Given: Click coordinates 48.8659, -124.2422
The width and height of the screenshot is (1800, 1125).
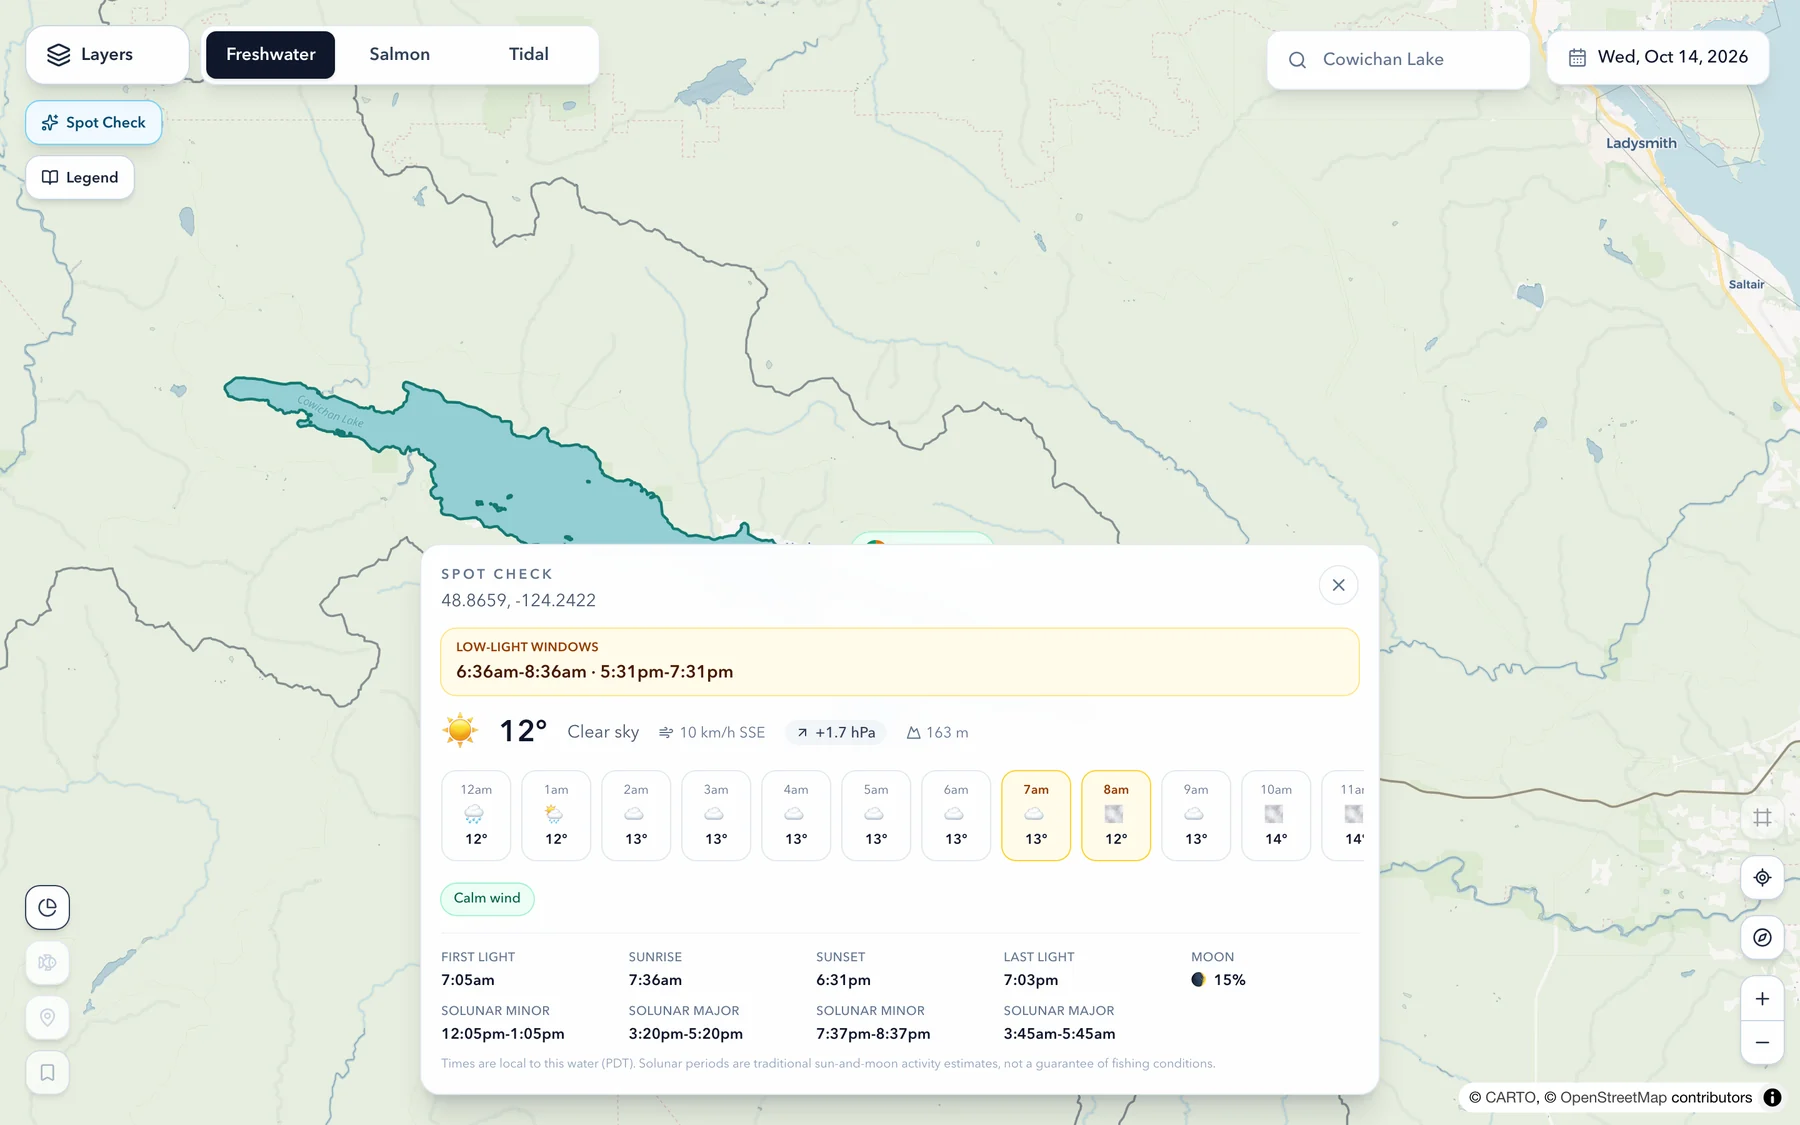Looking at the screenshot, I should click(518, 601).
